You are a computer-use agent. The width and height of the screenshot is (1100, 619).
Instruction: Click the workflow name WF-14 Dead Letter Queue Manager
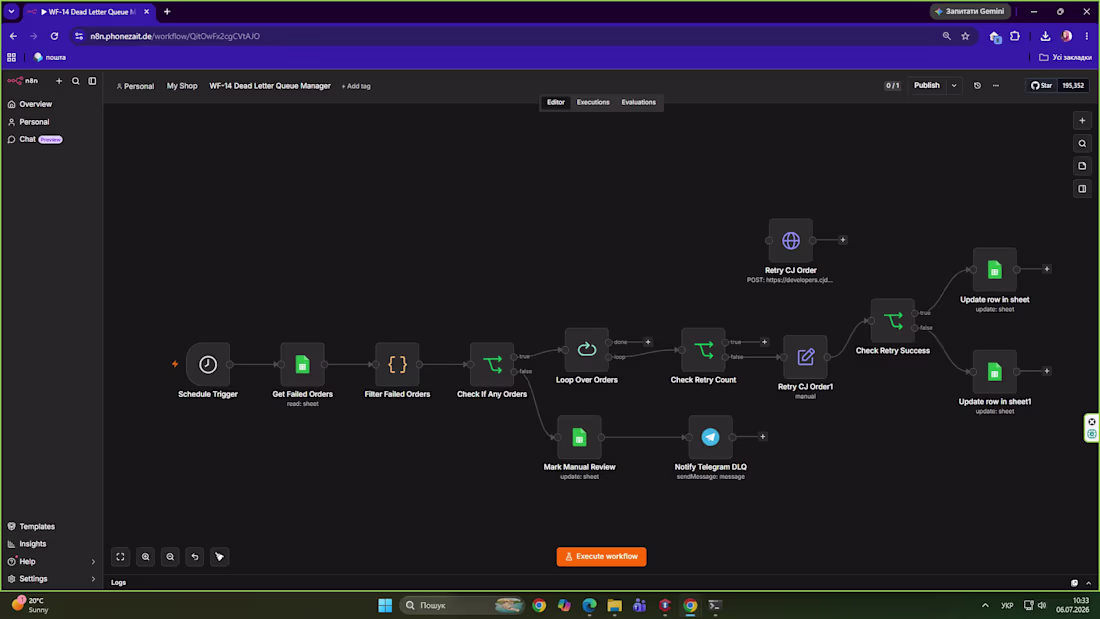click(270, 86)
